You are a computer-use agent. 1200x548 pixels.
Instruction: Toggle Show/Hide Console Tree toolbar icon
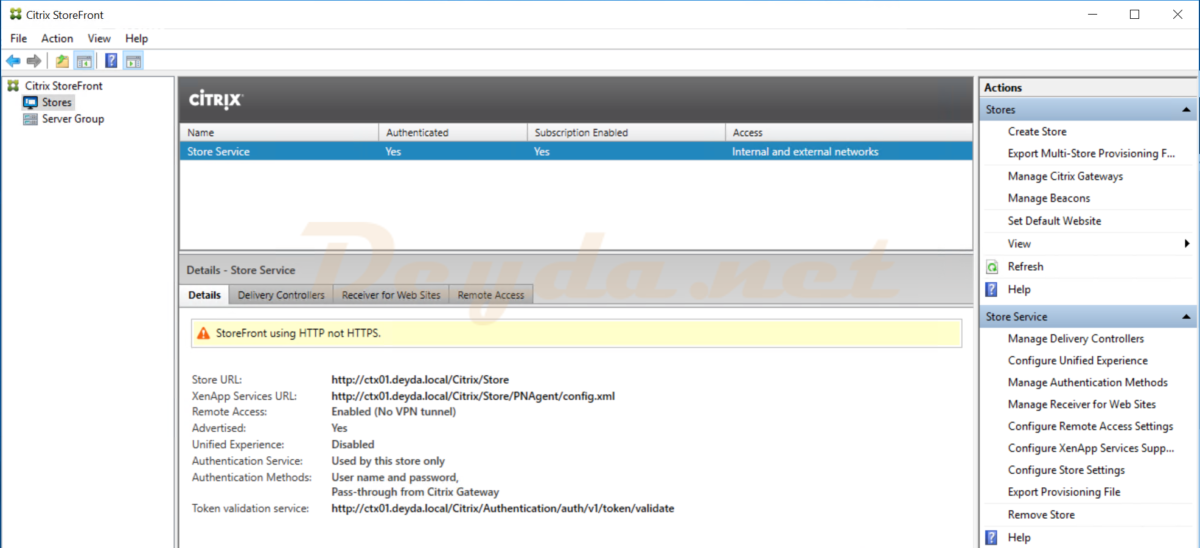[x=85, y=61]
